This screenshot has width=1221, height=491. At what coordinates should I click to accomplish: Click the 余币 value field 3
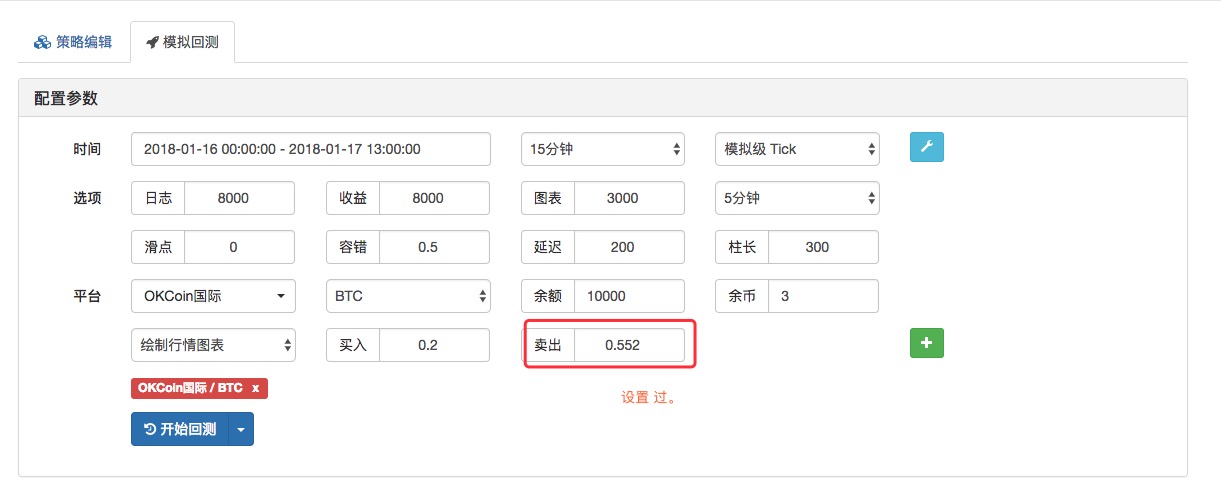click(823, 296)
